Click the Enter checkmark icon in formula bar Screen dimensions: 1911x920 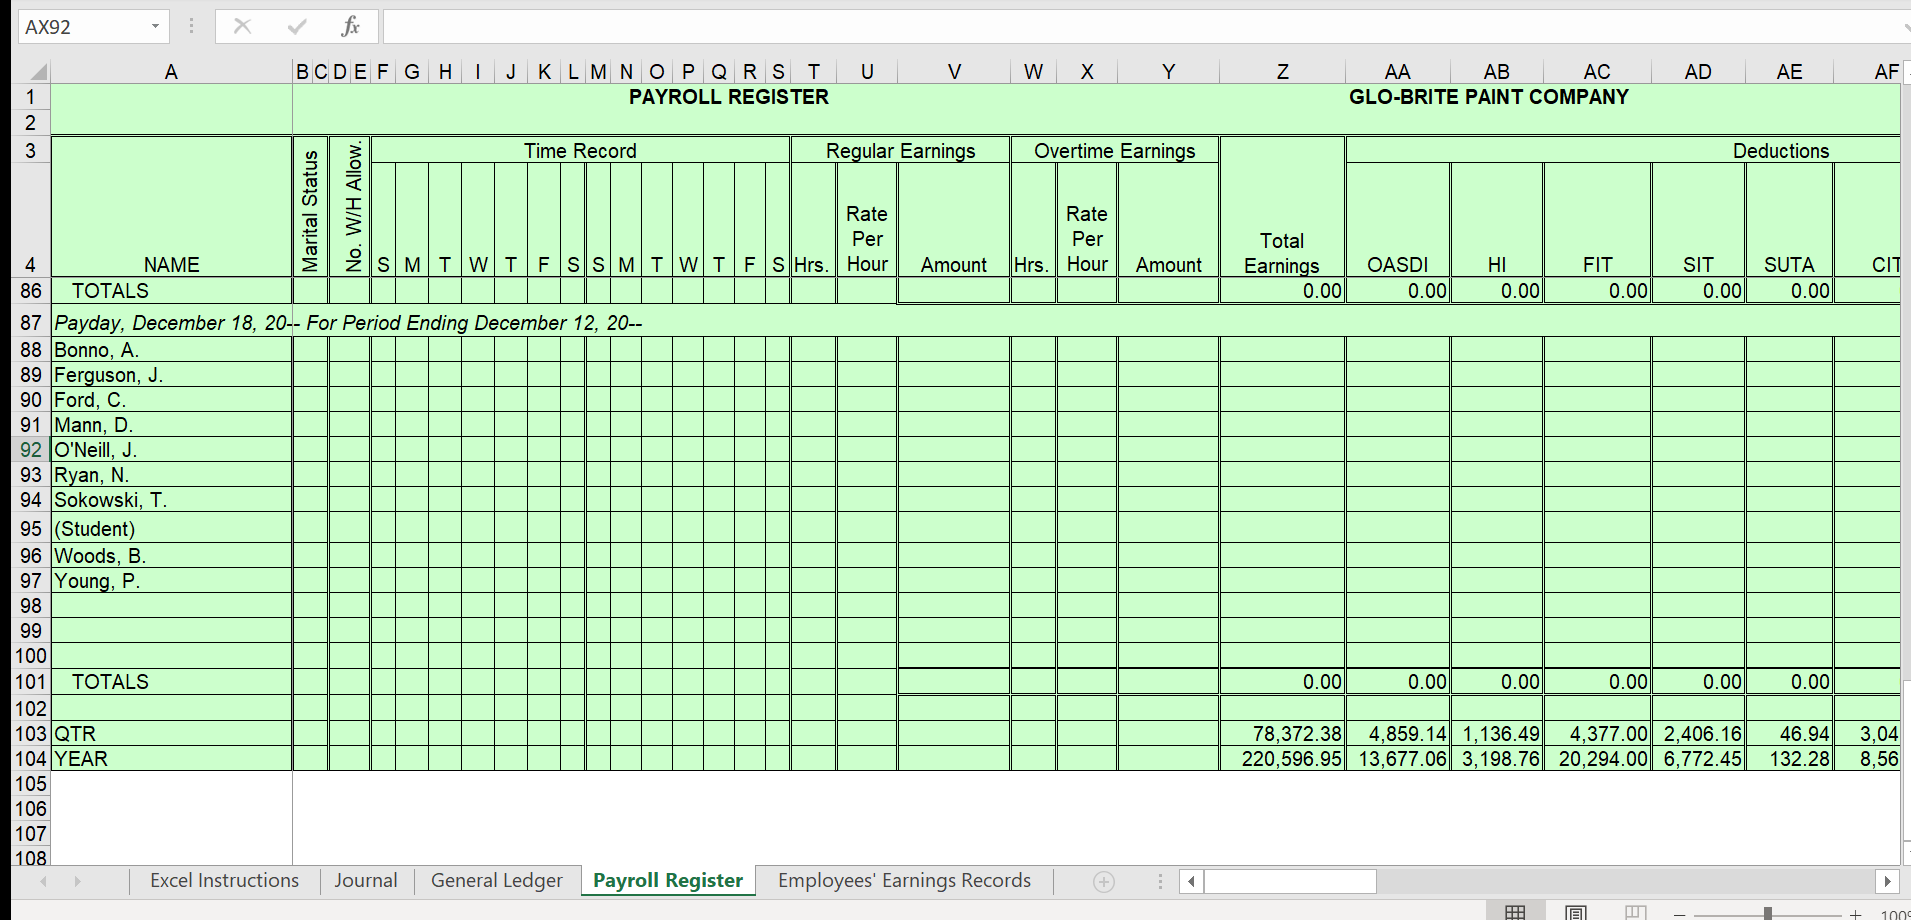pos(297,26)
